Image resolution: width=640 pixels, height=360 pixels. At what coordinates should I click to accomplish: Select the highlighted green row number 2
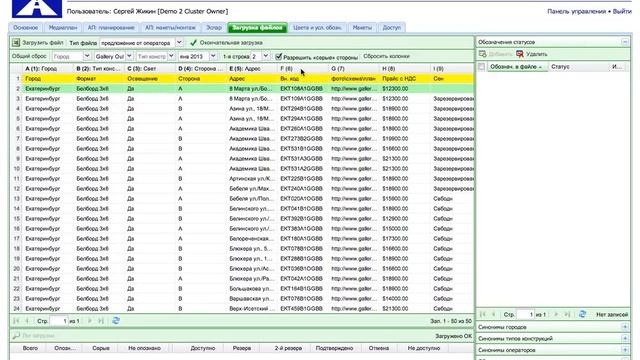(x=242, y=89)
